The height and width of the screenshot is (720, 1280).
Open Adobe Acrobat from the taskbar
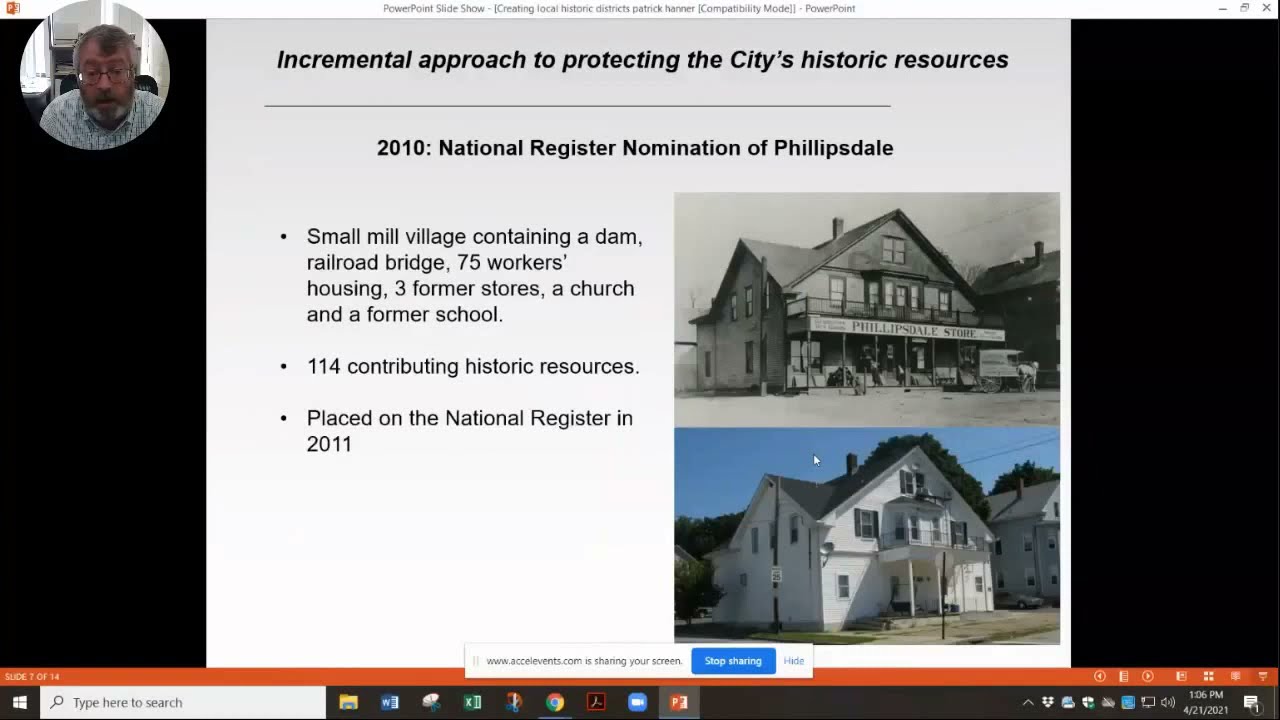pyautogui.click(x=596, y=702)
